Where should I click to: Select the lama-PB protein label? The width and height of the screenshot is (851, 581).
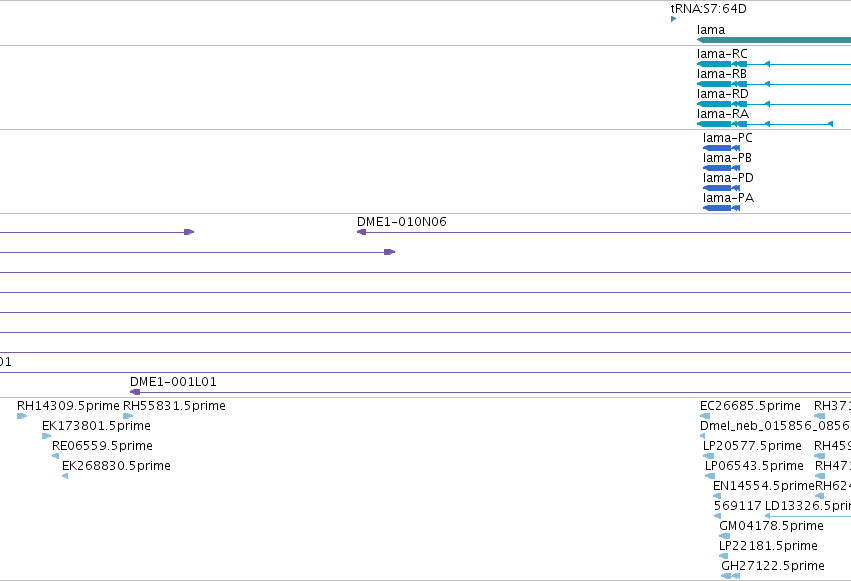click(727, 158)
